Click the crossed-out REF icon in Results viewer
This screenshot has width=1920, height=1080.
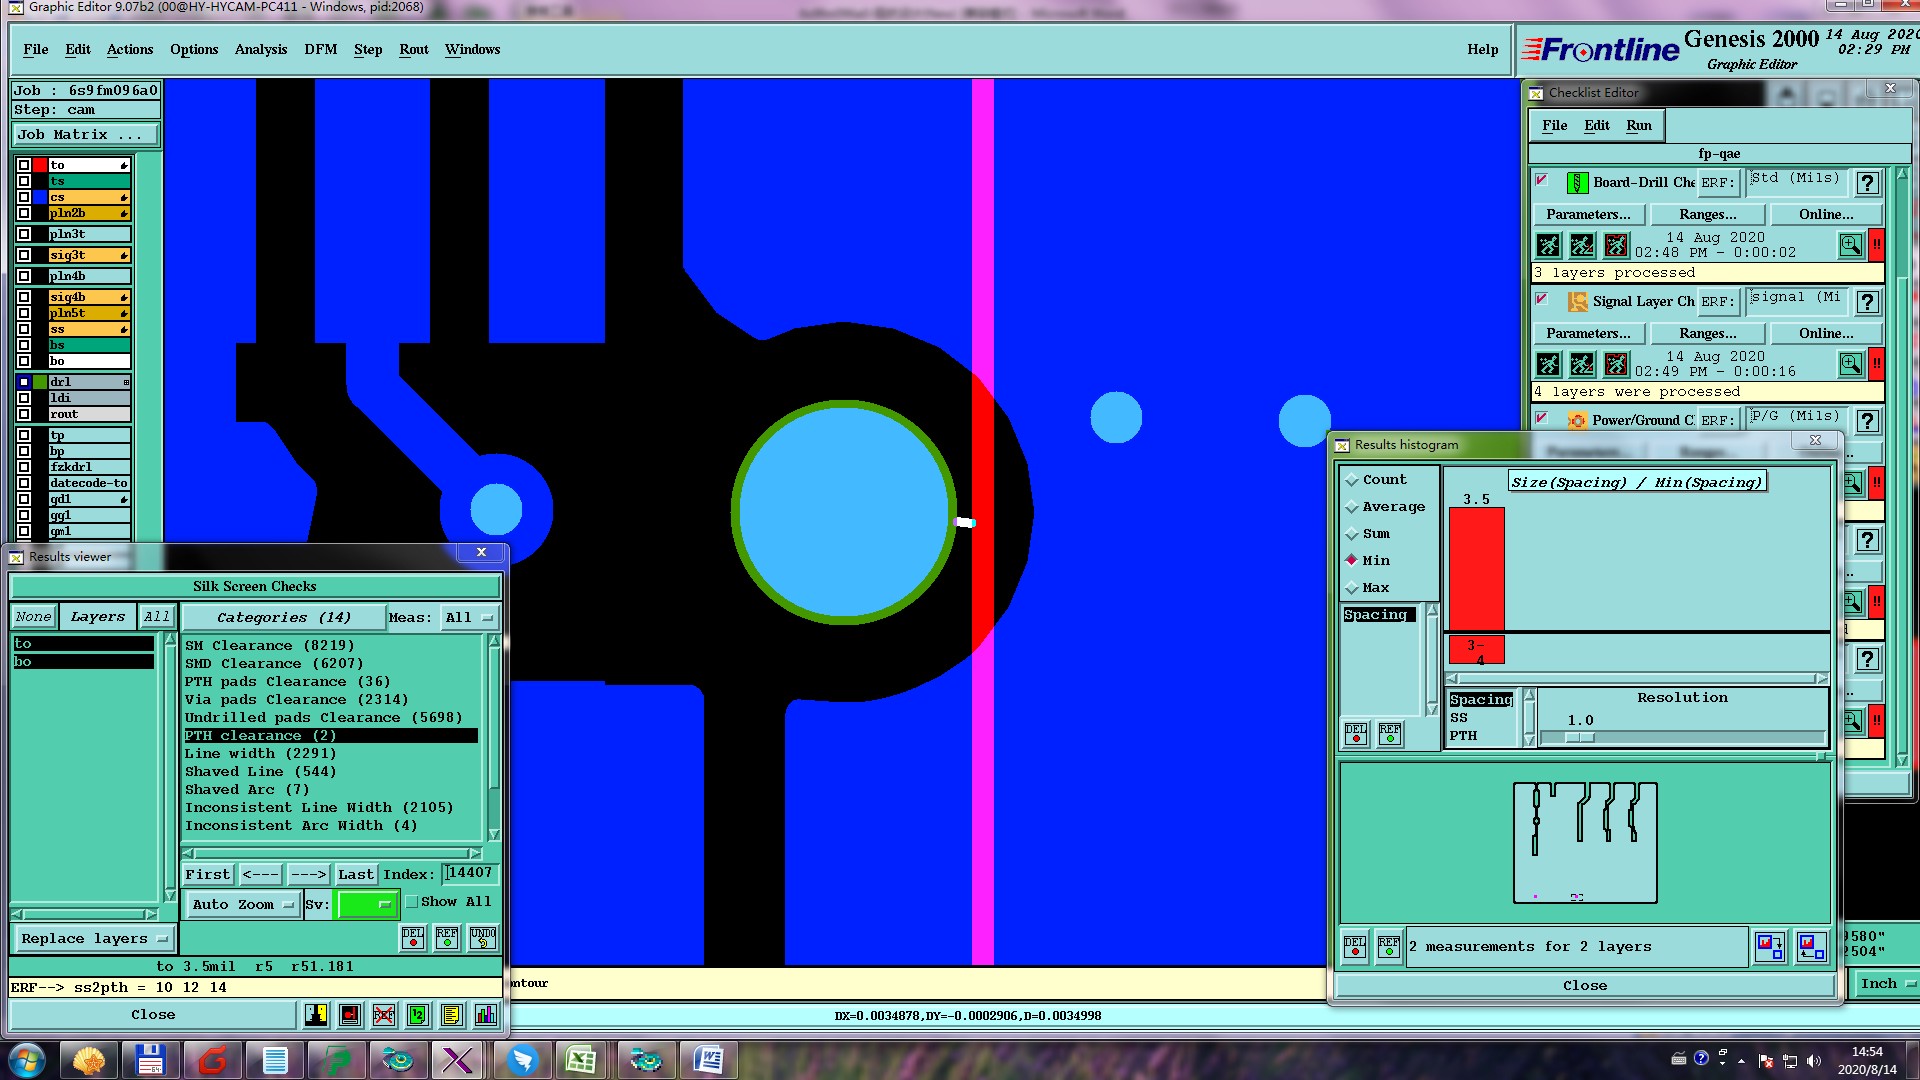point(384,1015)
